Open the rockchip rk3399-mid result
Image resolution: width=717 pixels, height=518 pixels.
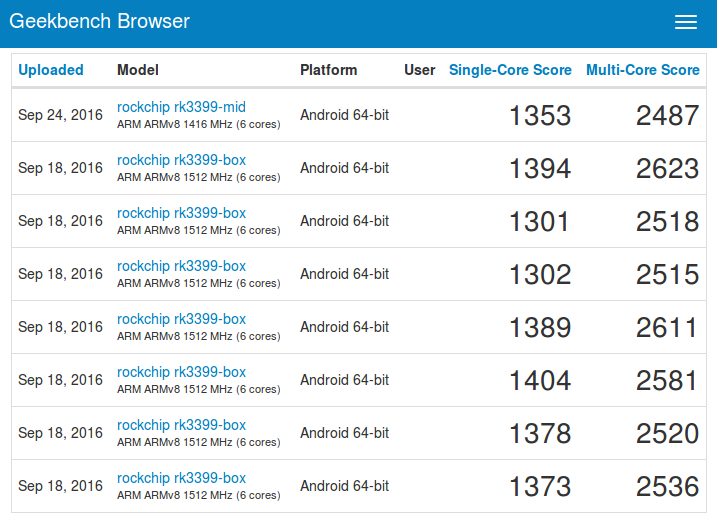181,107
